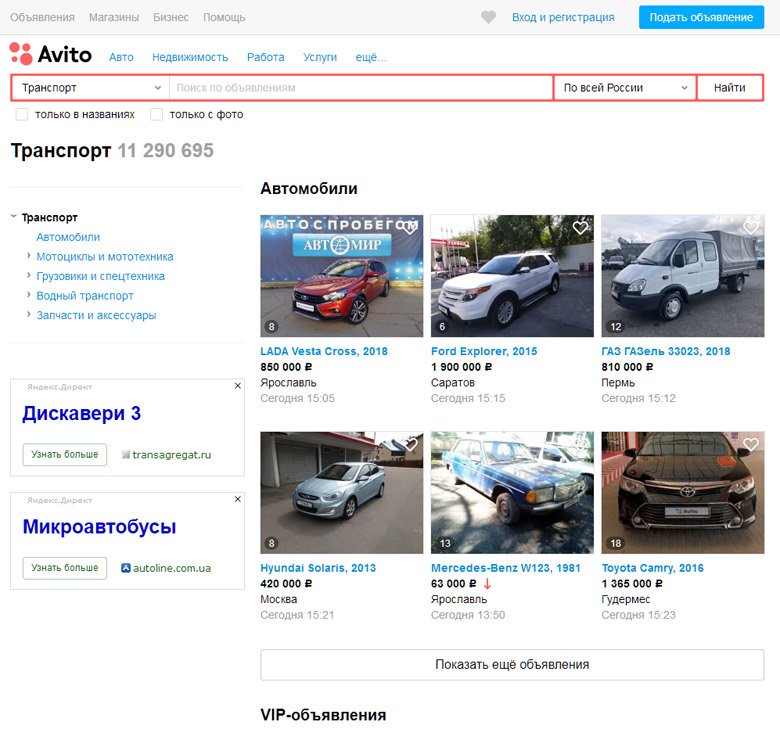
Task: Open the Работа menu item
Action: (266, 57)
